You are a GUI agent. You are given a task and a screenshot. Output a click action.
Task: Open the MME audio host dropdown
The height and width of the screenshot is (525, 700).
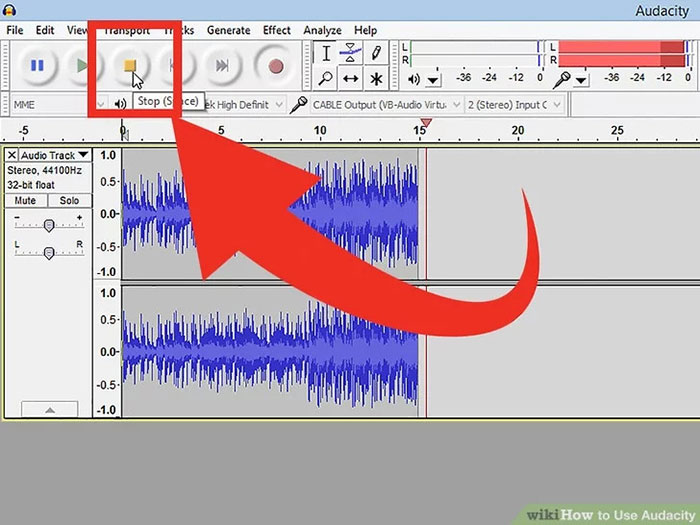pos(100,104)
